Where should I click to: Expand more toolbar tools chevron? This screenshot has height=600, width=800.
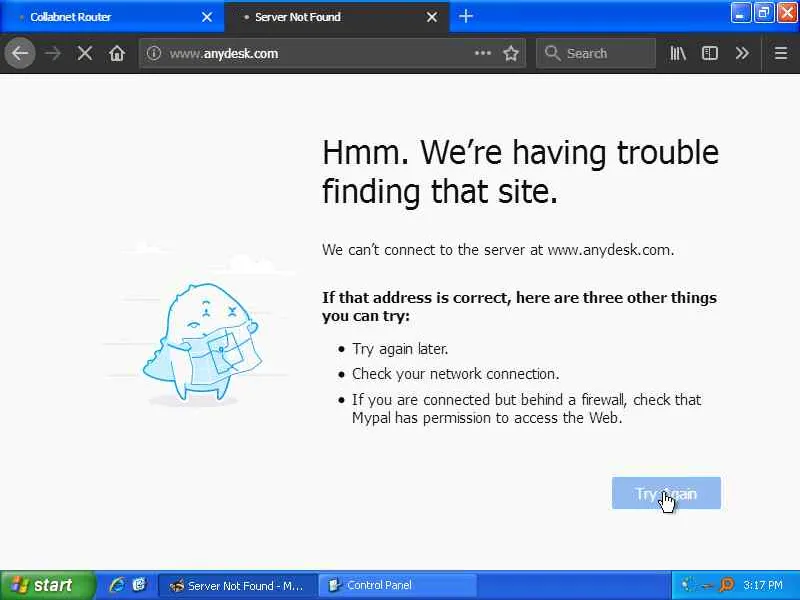[742, 53]
